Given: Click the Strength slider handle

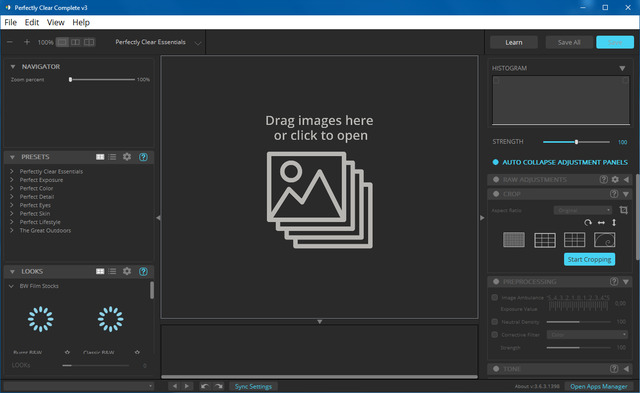Looking at the screenshot, I should [x=576, y=142].
